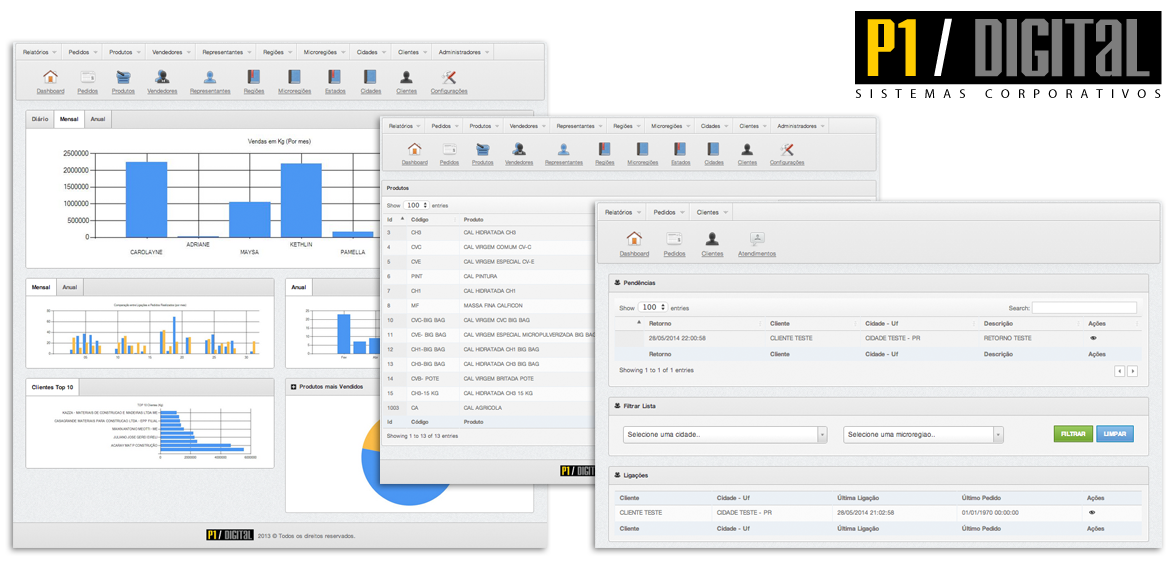
Task: Toggle sort on Código column header
Action: pos(420,218)
